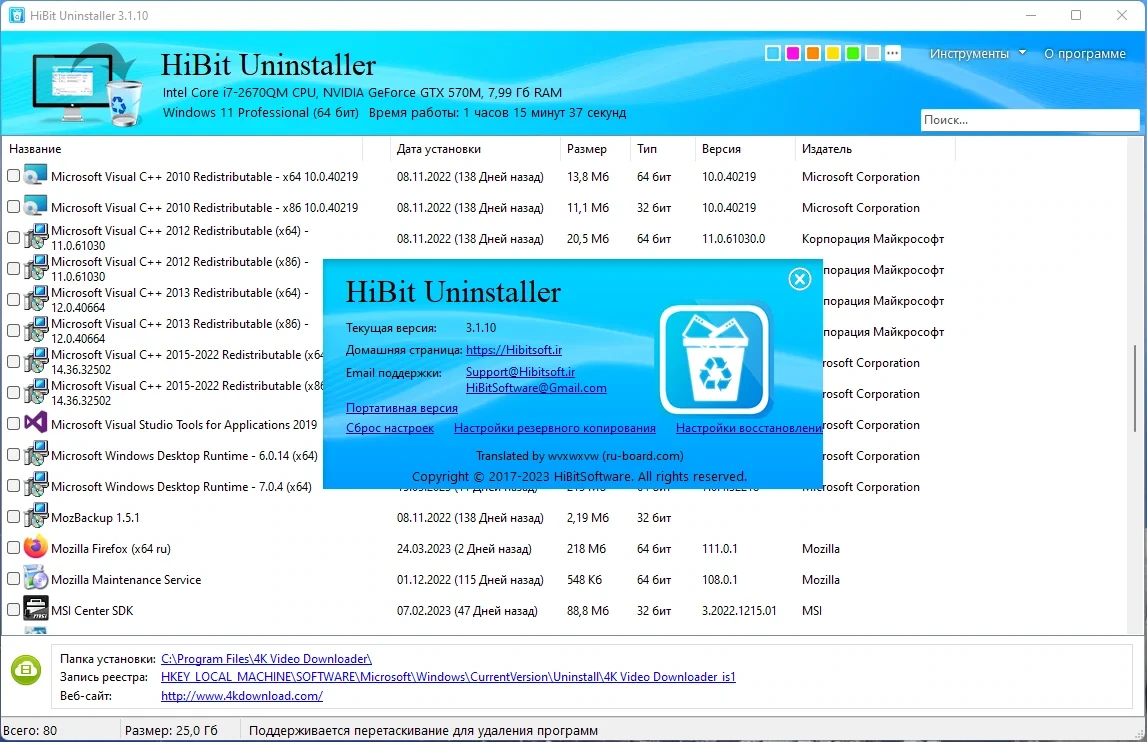Click Mozilla Maintenance Service icon

click(35, 578)
